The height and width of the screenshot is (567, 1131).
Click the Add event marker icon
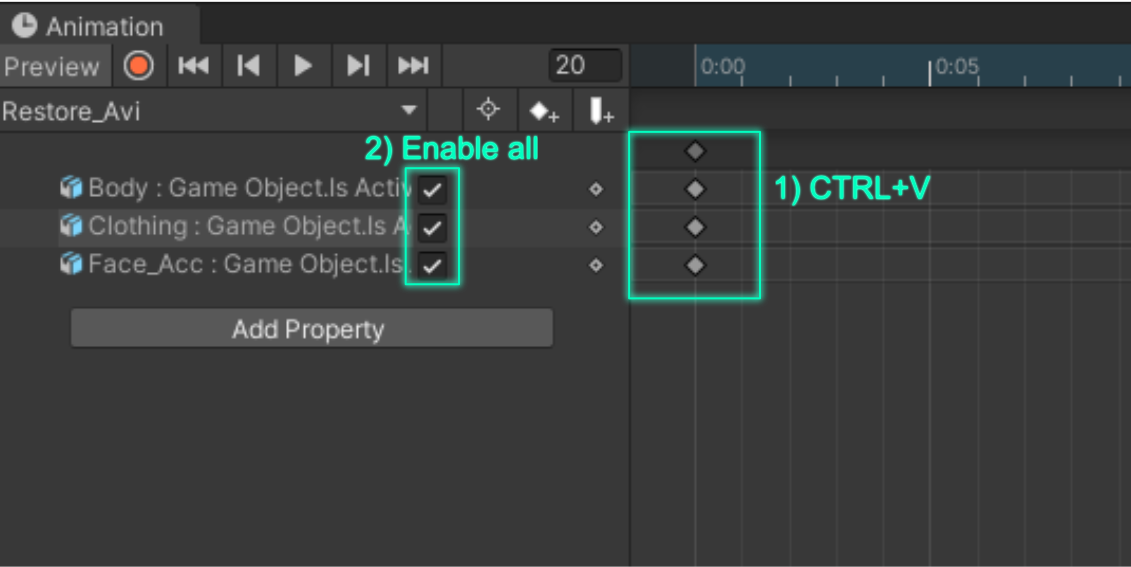[x=600, y=111]
